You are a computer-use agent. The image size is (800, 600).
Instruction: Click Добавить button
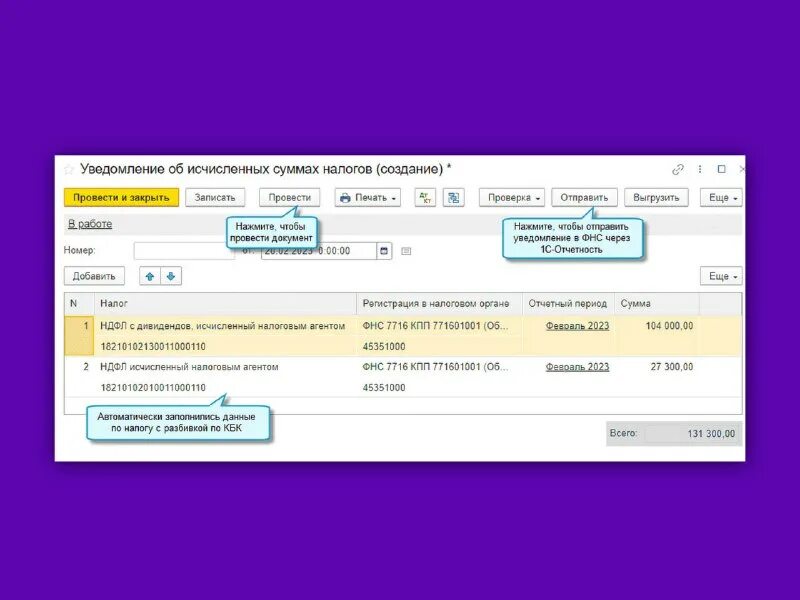coord(94,276)
